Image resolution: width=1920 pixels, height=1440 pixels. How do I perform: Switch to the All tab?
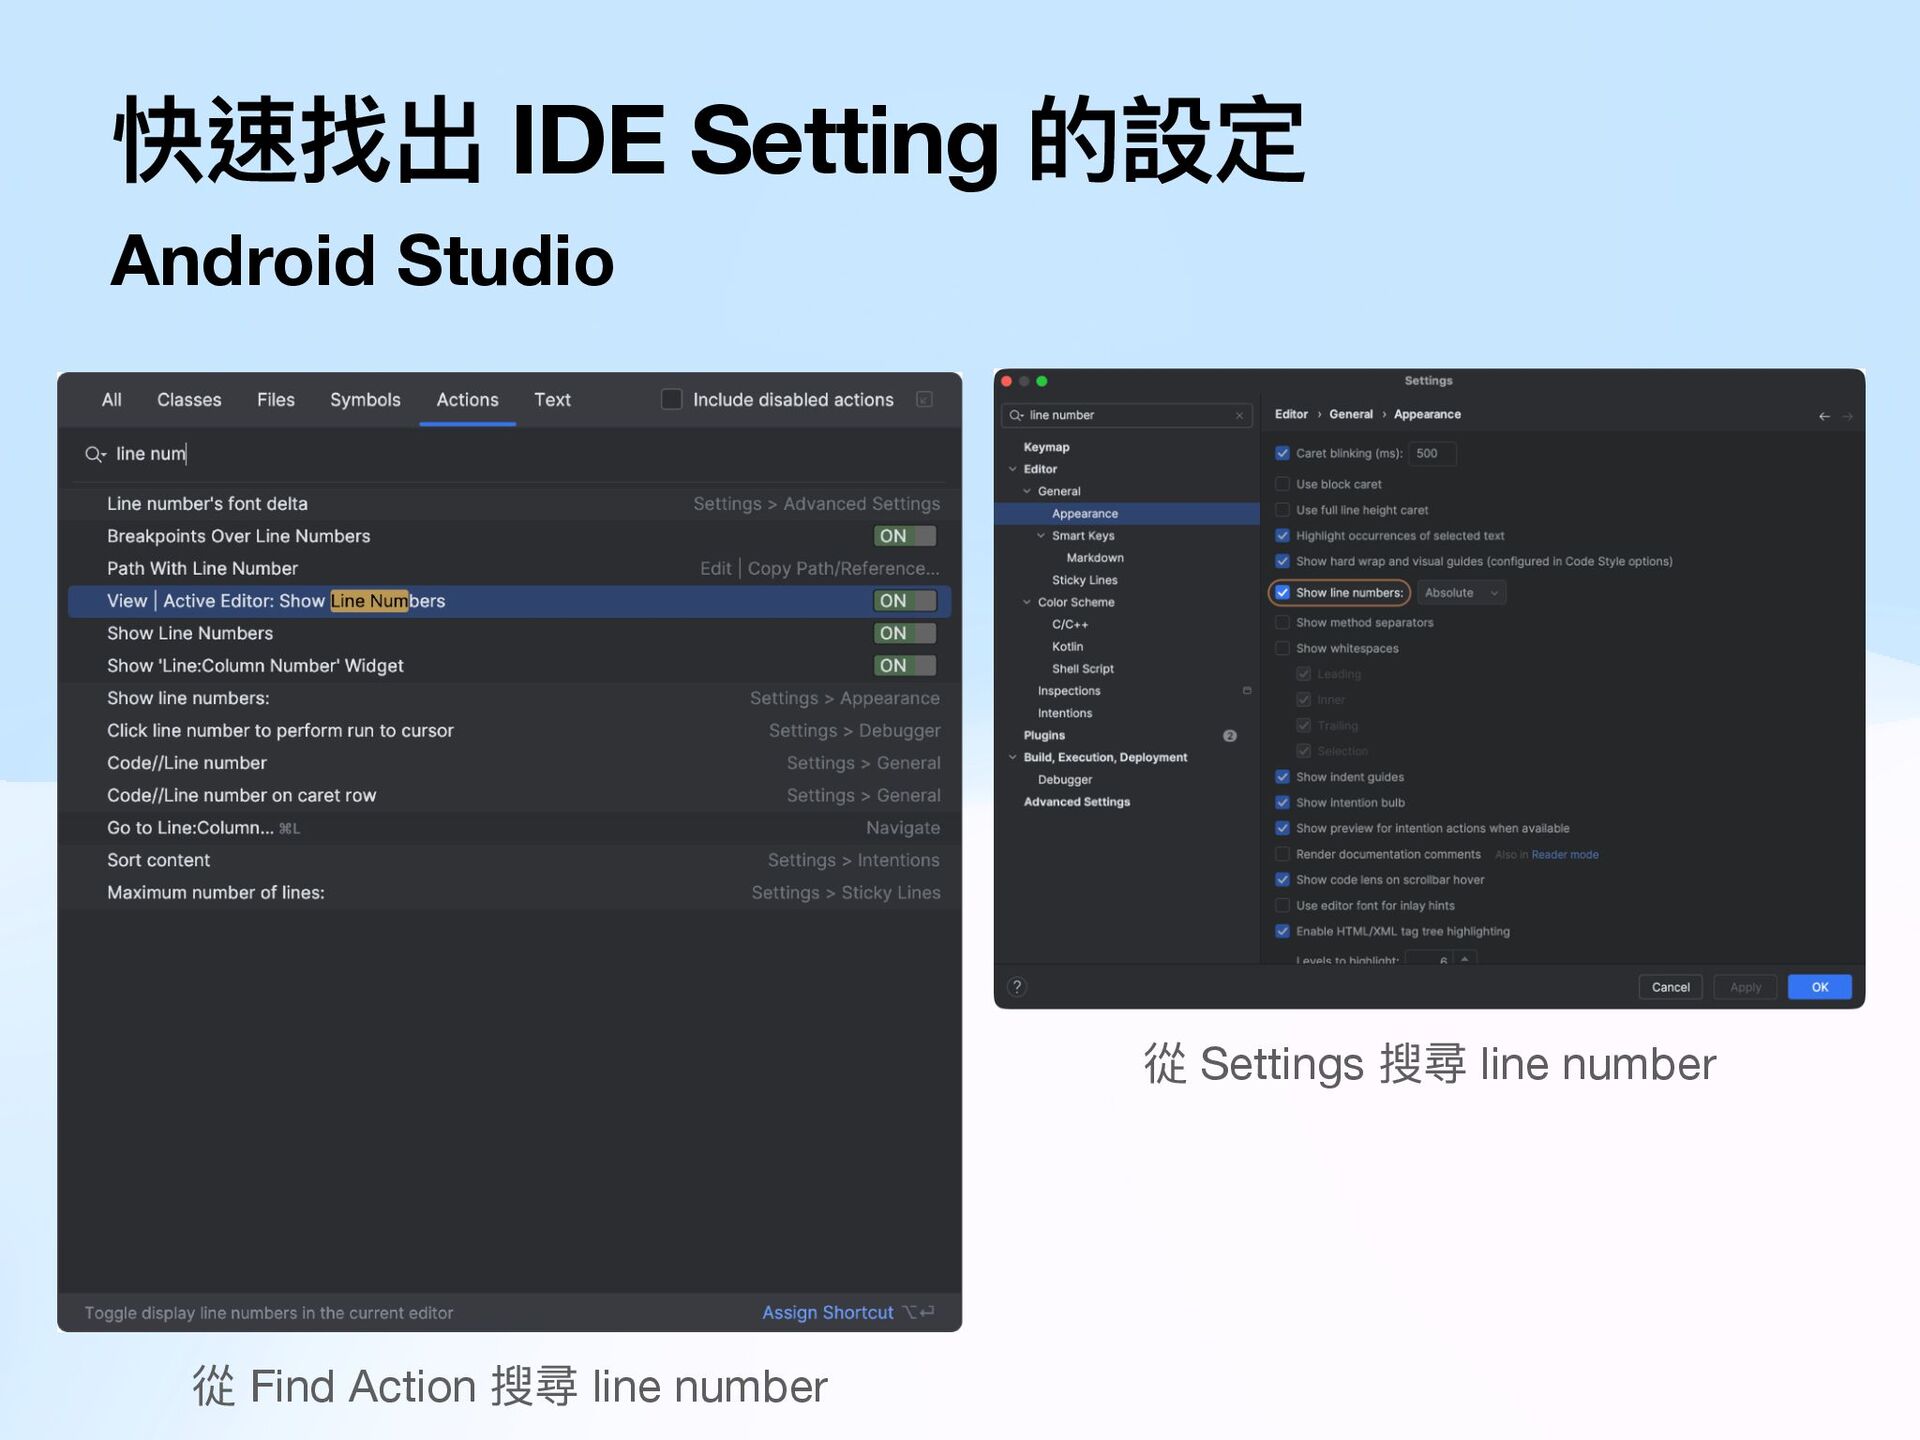(112, 400)
